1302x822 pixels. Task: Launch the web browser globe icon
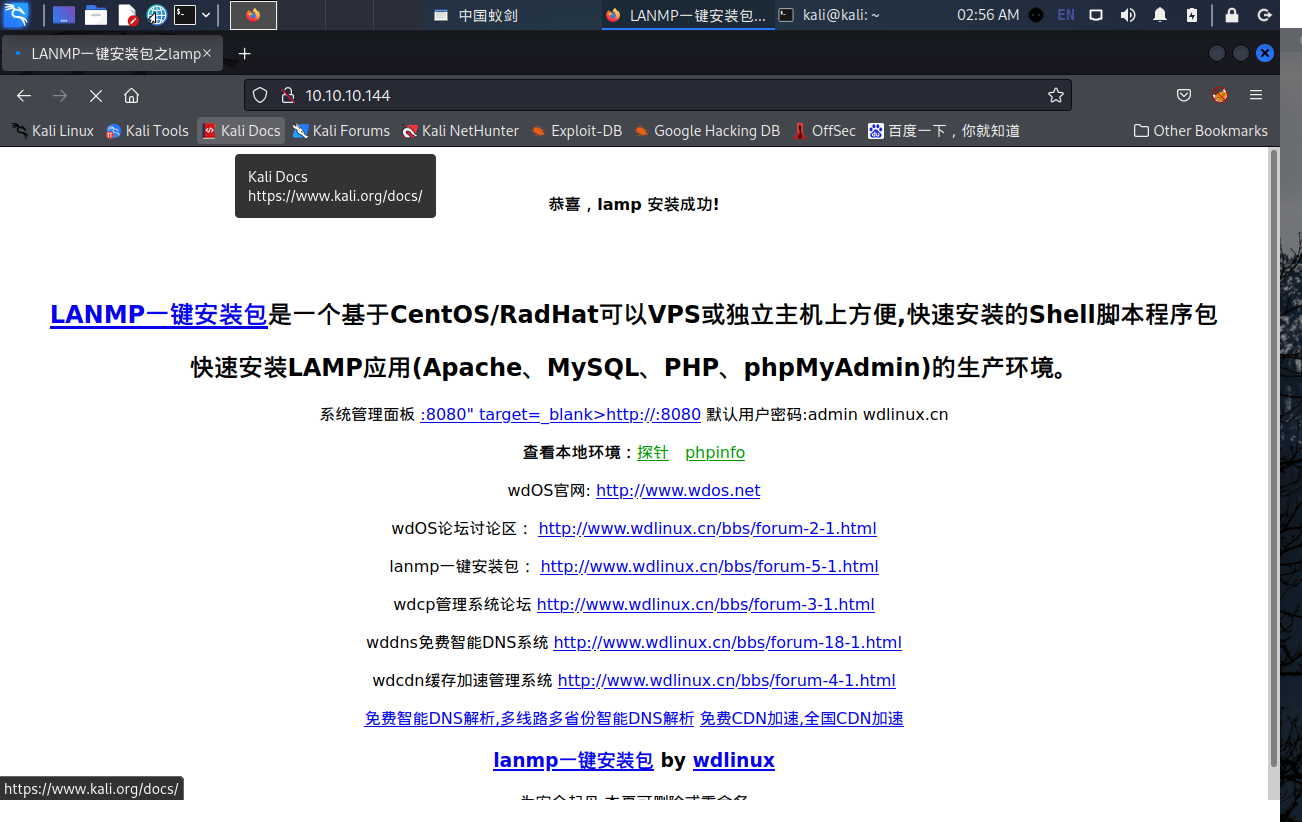pos(157,15)
